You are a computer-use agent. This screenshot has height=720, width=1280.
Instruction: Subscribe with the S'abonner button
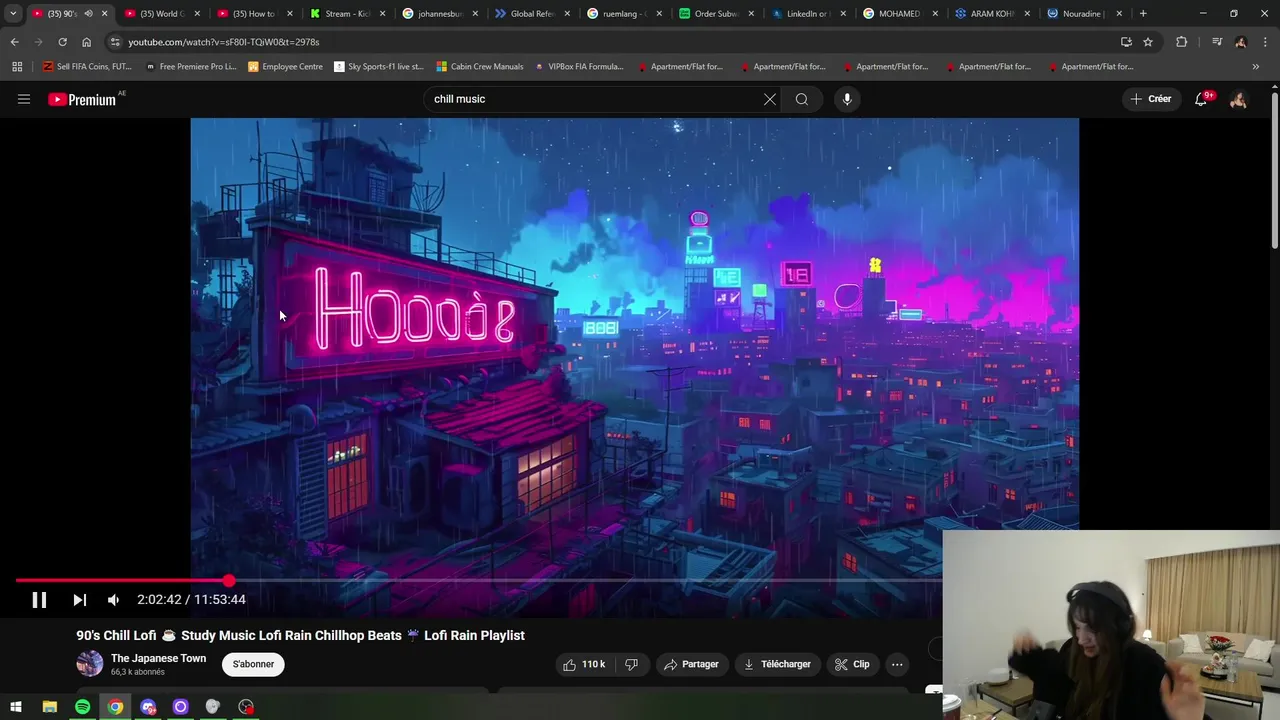(x=253, y=664)
